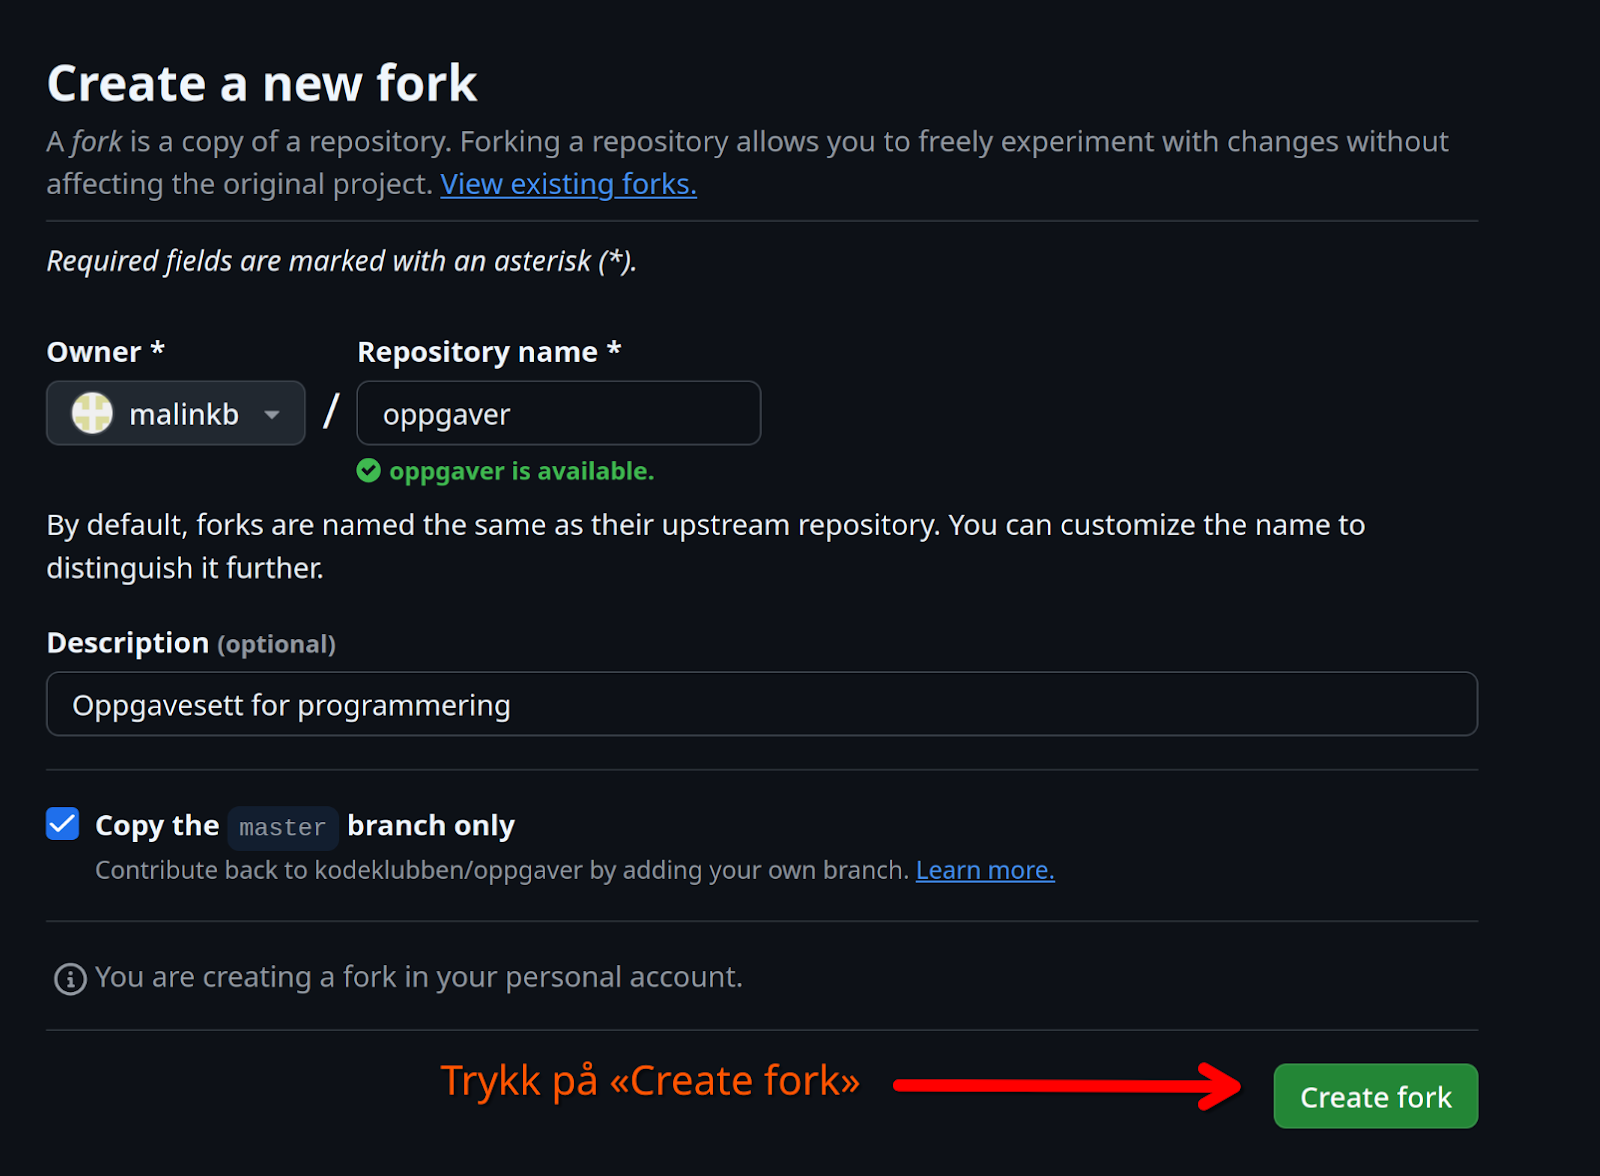Screen dimensions: 1600x1176
Task: Click the green availability checkmark icon
Action: 369,471
